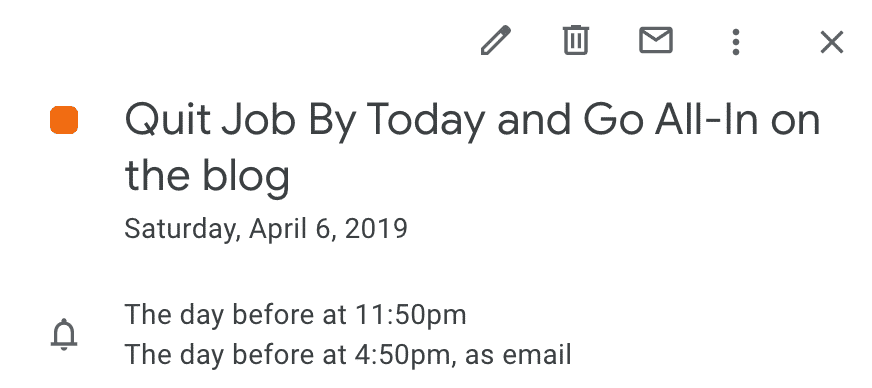872x388 pixels.
Task: Email event details via the envelope icon
Action: [656, 41]
